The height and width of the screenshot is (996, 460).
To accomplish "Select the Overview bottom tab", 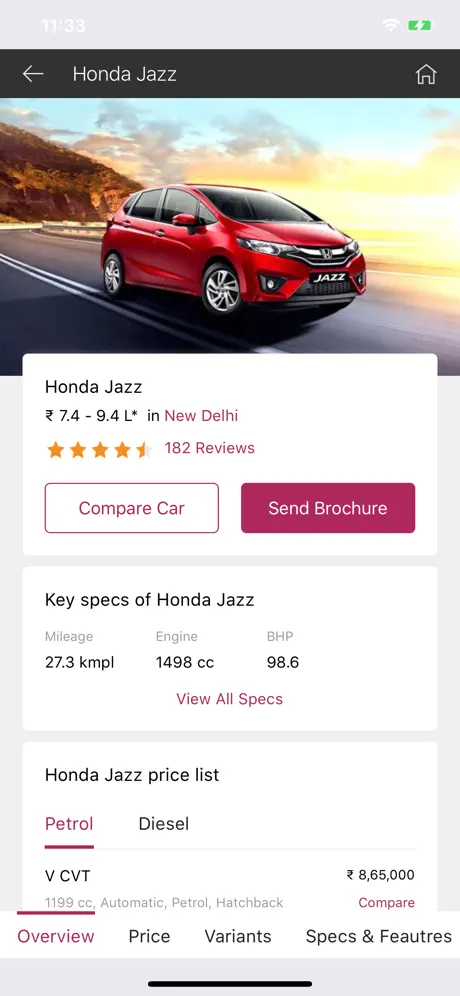I will click(x=56, y=936).
